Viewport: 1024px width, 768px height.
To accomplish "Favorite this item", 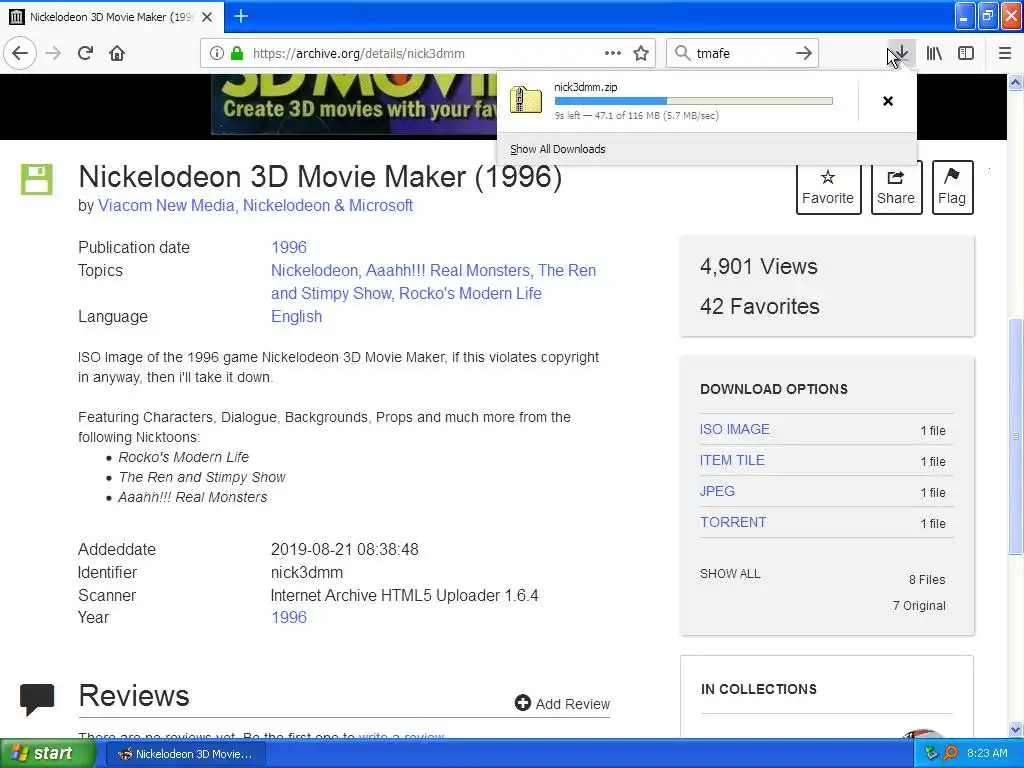I will (828, 187).
